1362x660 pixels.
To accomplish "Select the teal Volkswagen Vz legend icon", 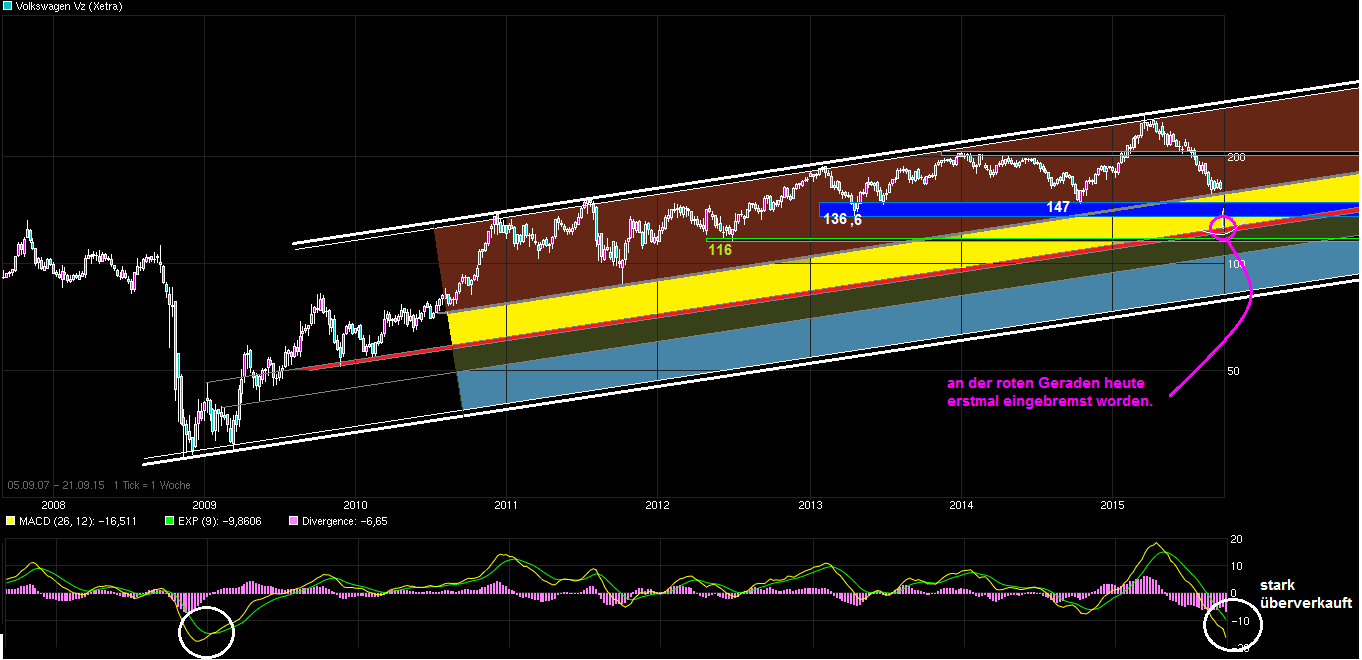I will [x=9, y=8].
